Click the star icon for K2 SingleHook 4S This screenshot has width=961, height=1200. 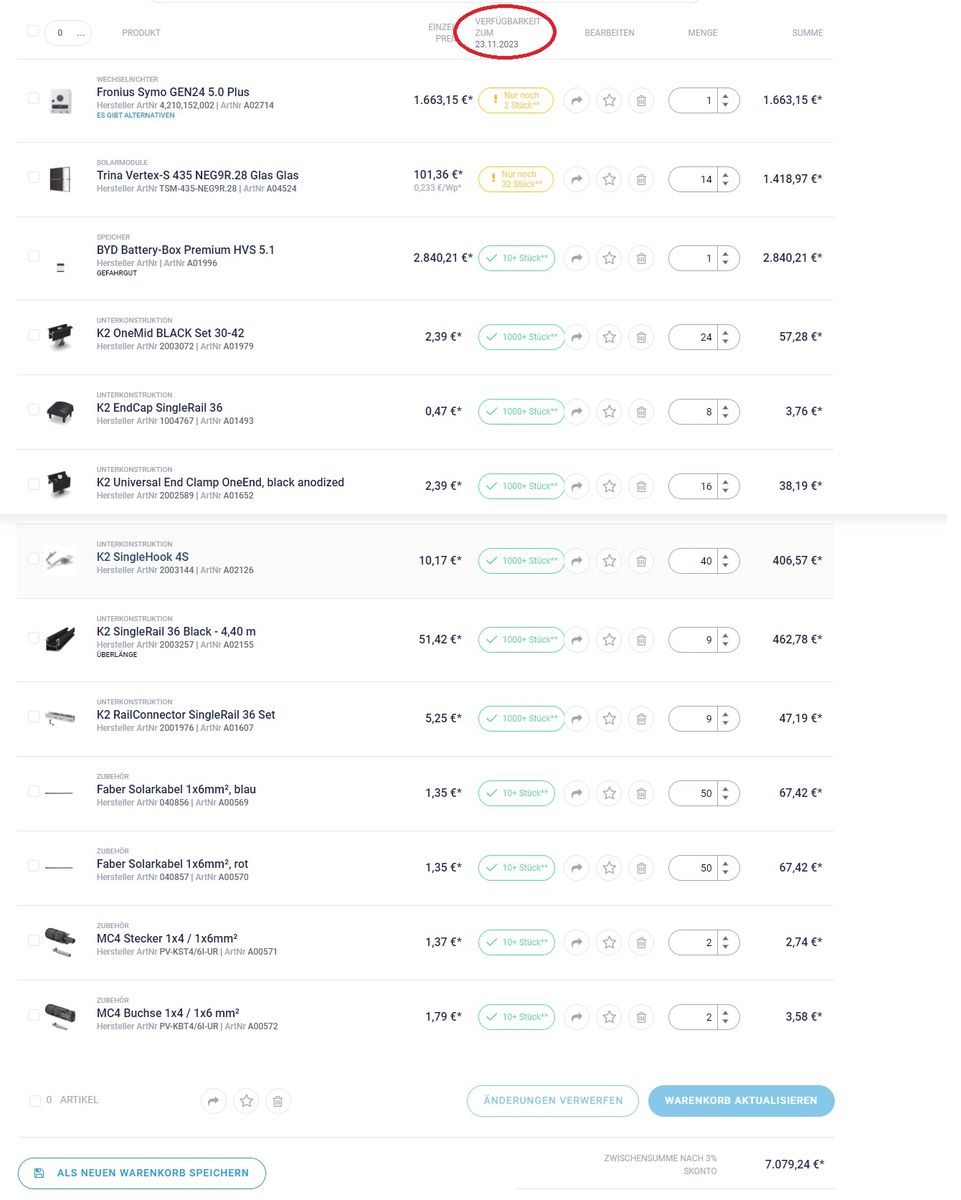click(x=609, y=561)
